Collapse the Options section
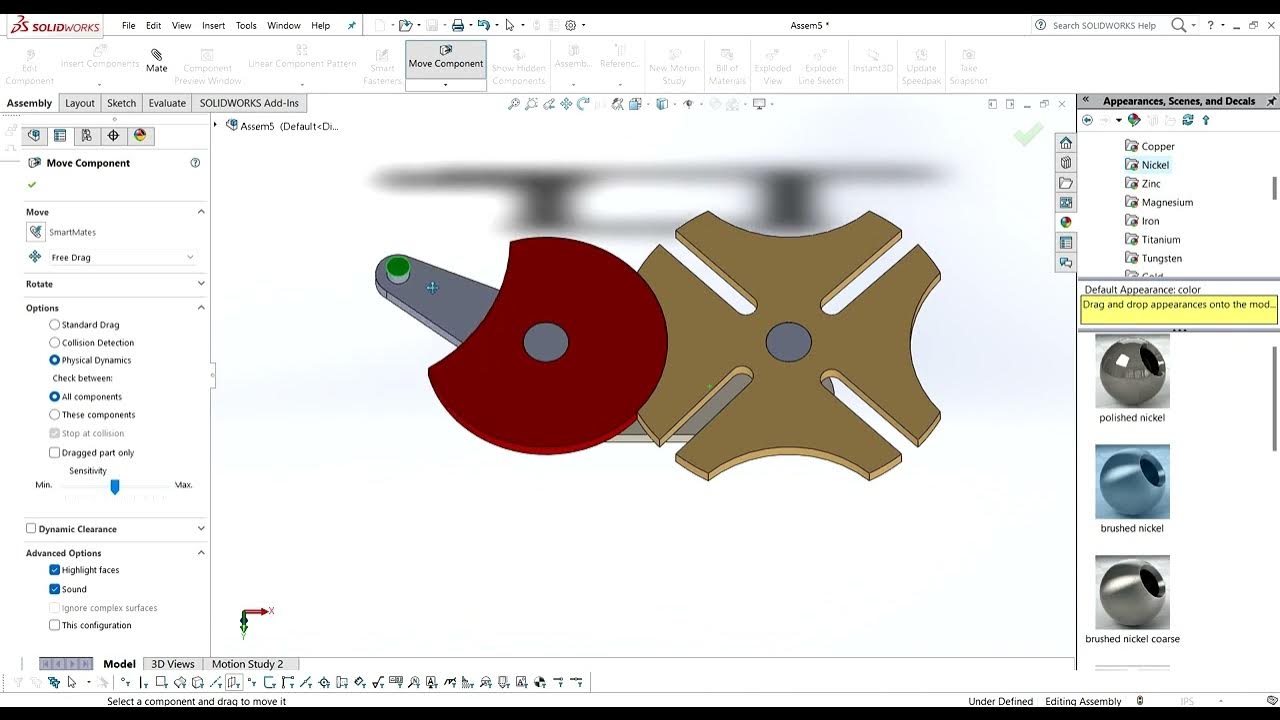The image size is (1280, 720). coord(201,308)
